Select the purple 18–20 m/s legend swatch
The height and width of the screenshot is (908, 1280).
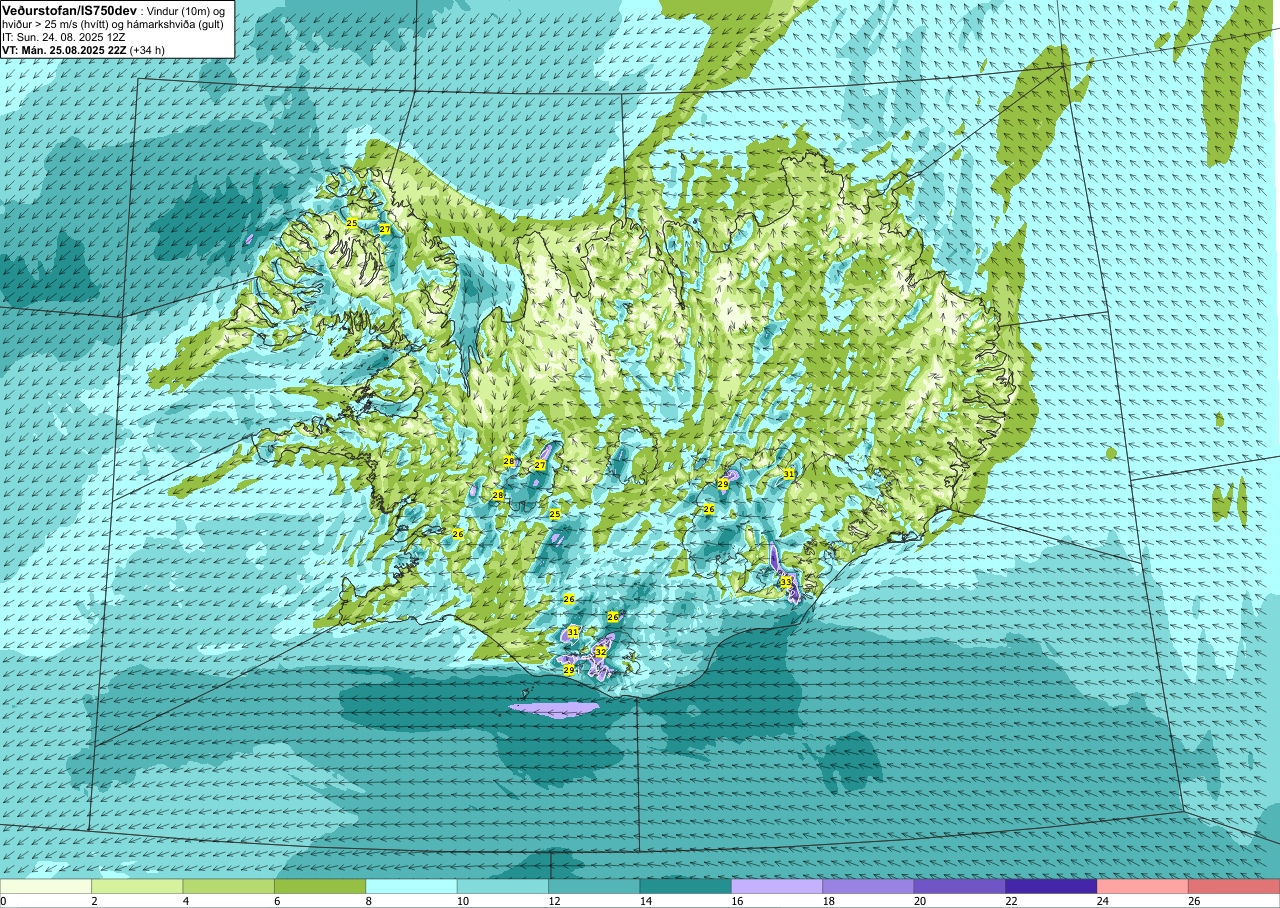868,887
